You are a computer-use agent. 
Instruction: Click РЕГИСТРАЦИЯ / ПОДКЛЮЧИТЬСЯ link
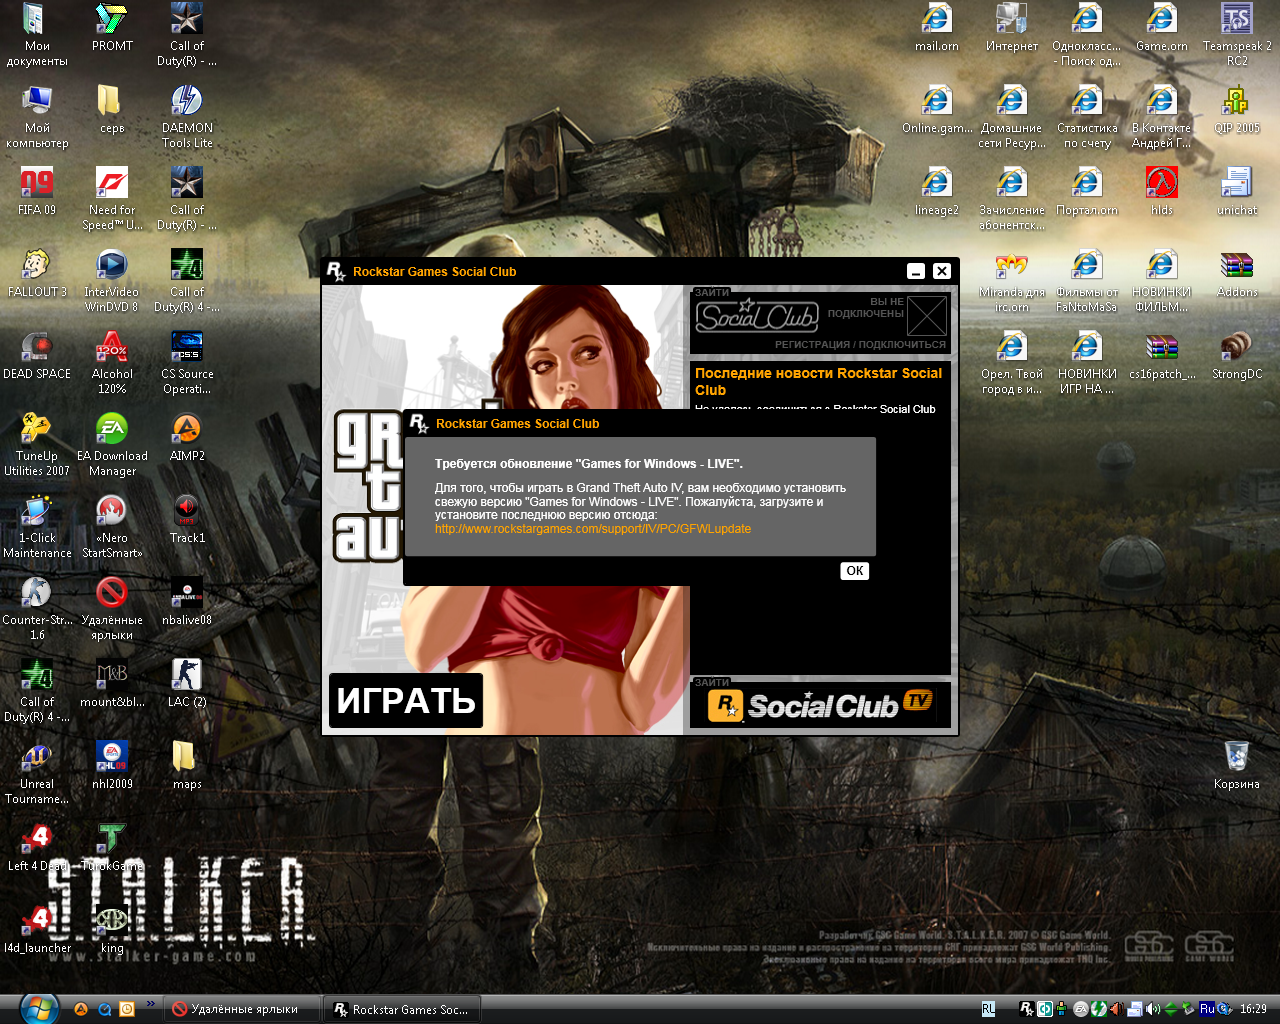tap(860, 344)
